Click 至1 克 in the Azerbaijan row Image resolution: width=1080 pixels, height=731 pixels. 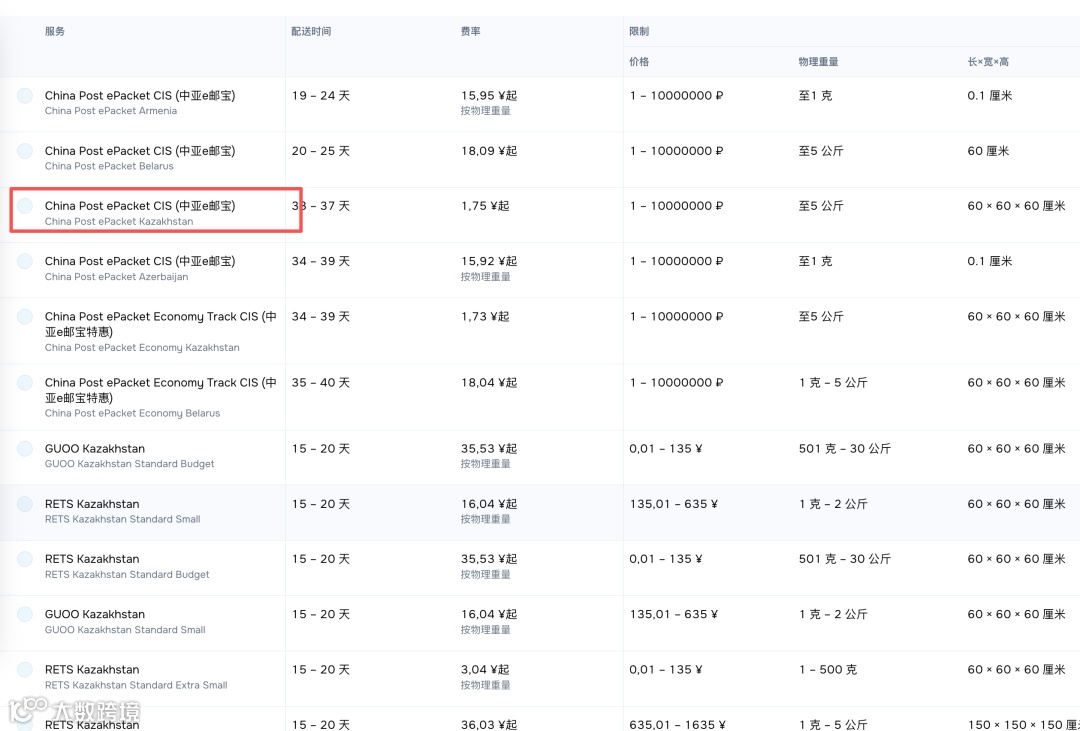click(x=816, y=261)
